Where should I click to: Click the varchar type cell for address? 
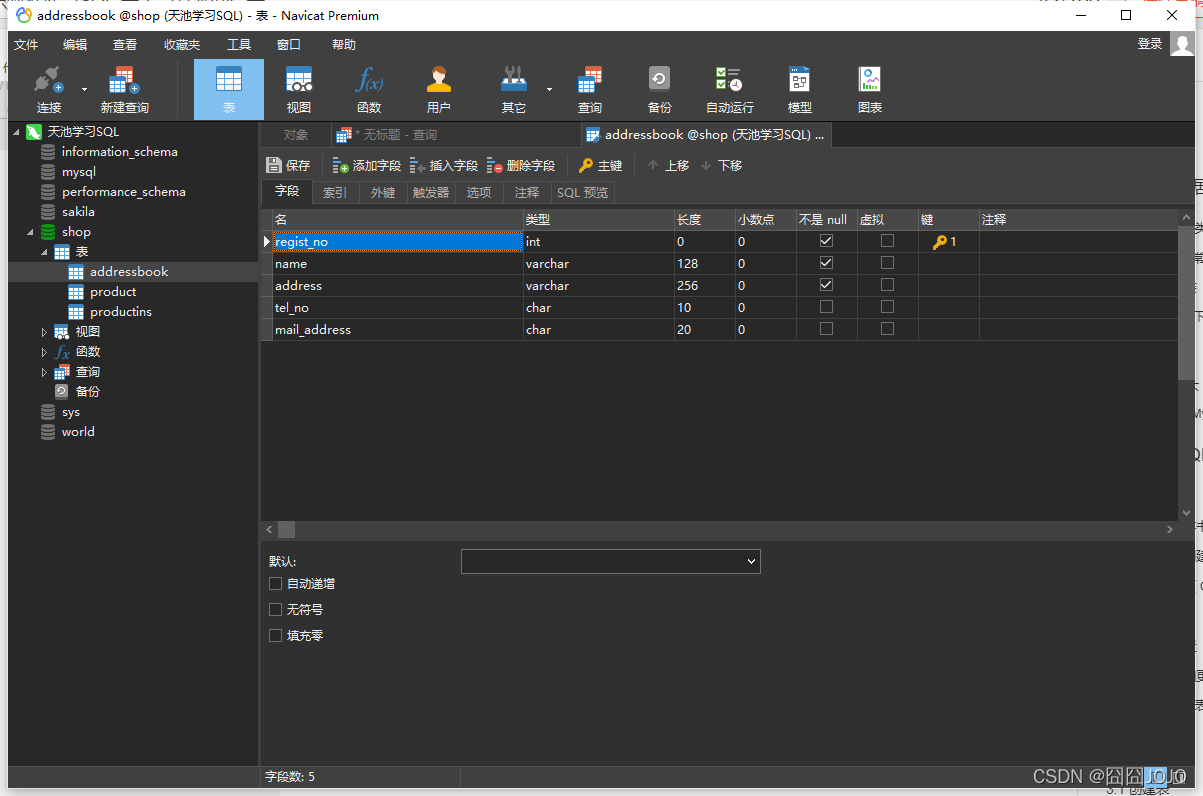pyautogui.click(x=598, y=285)
